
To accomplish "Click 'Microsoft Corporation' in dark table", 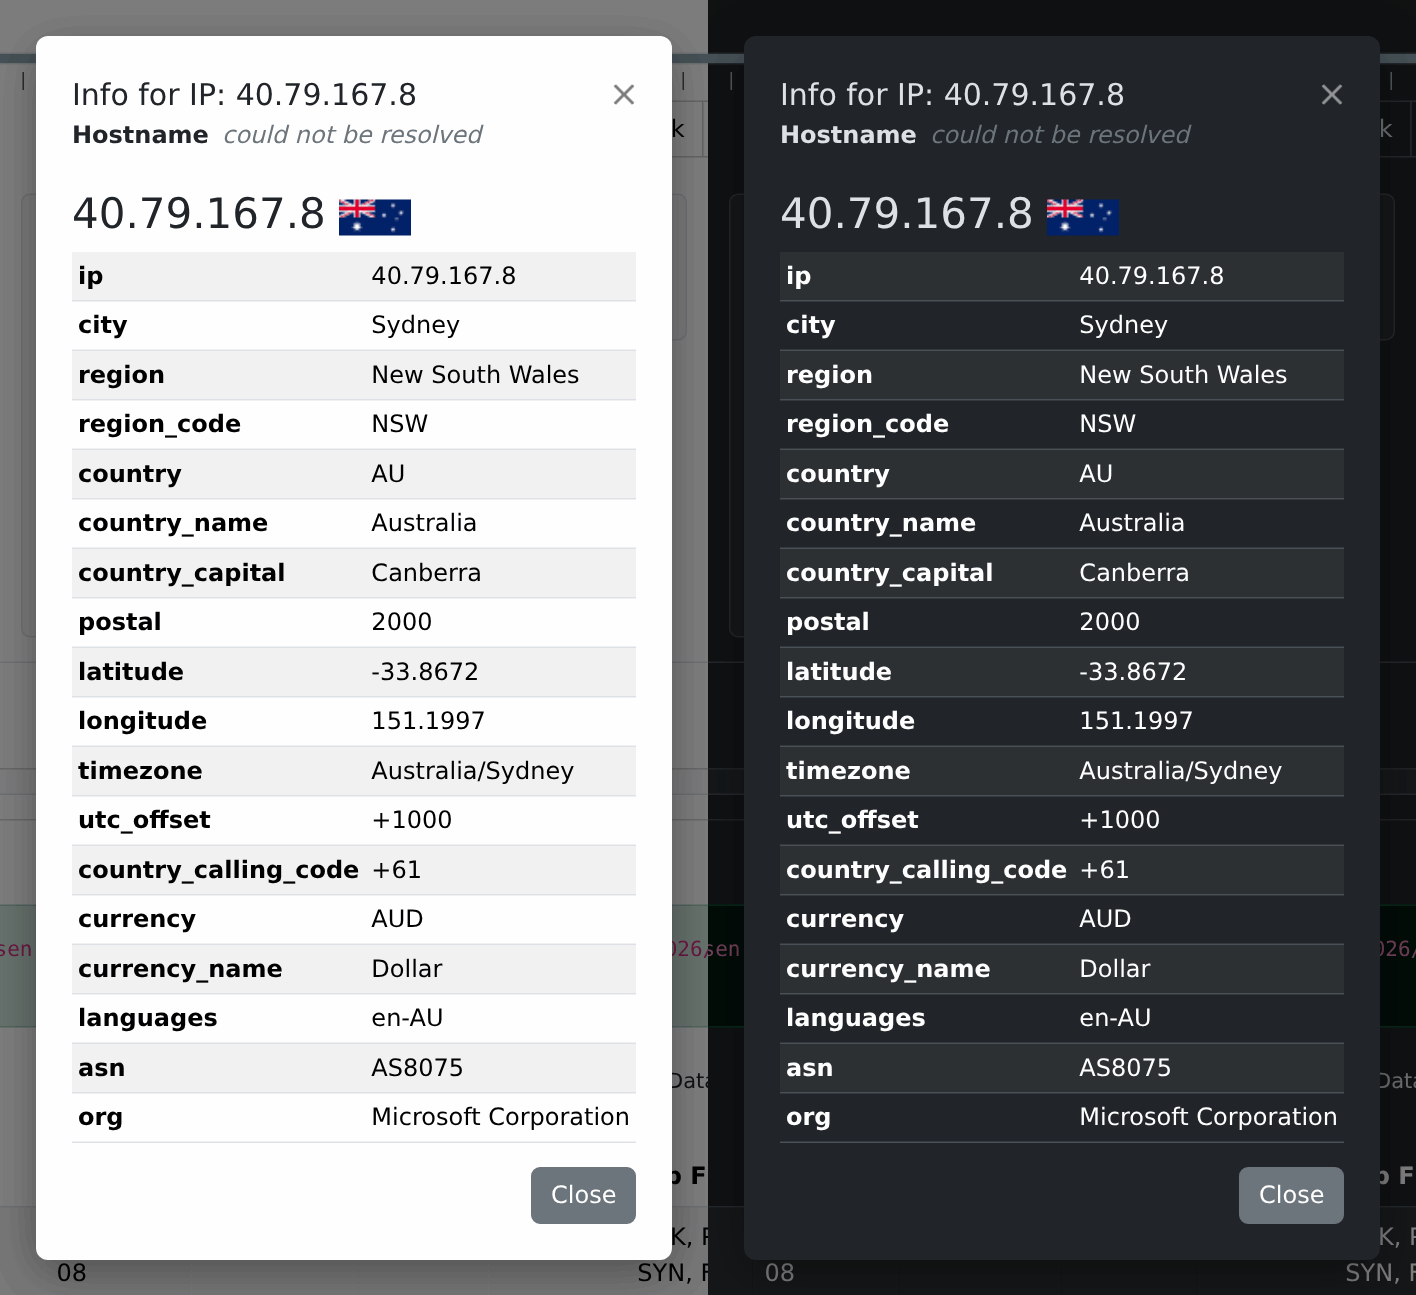I will click(x=1208, y=1117).
